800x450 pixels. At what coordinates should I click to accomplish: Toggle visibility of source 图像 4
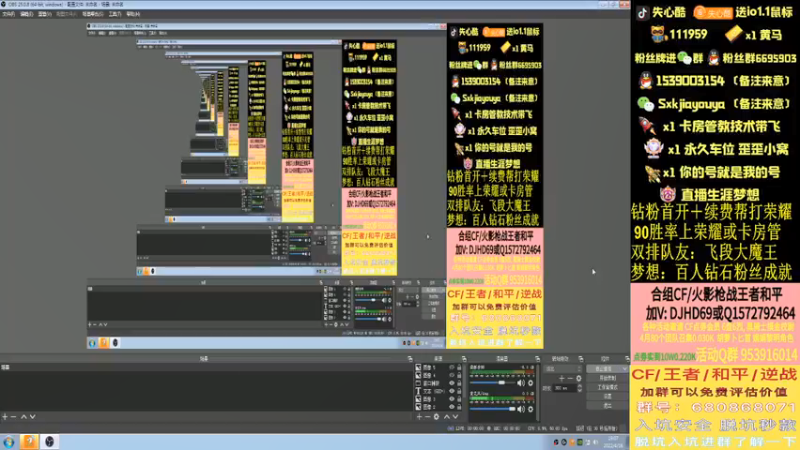452,375
